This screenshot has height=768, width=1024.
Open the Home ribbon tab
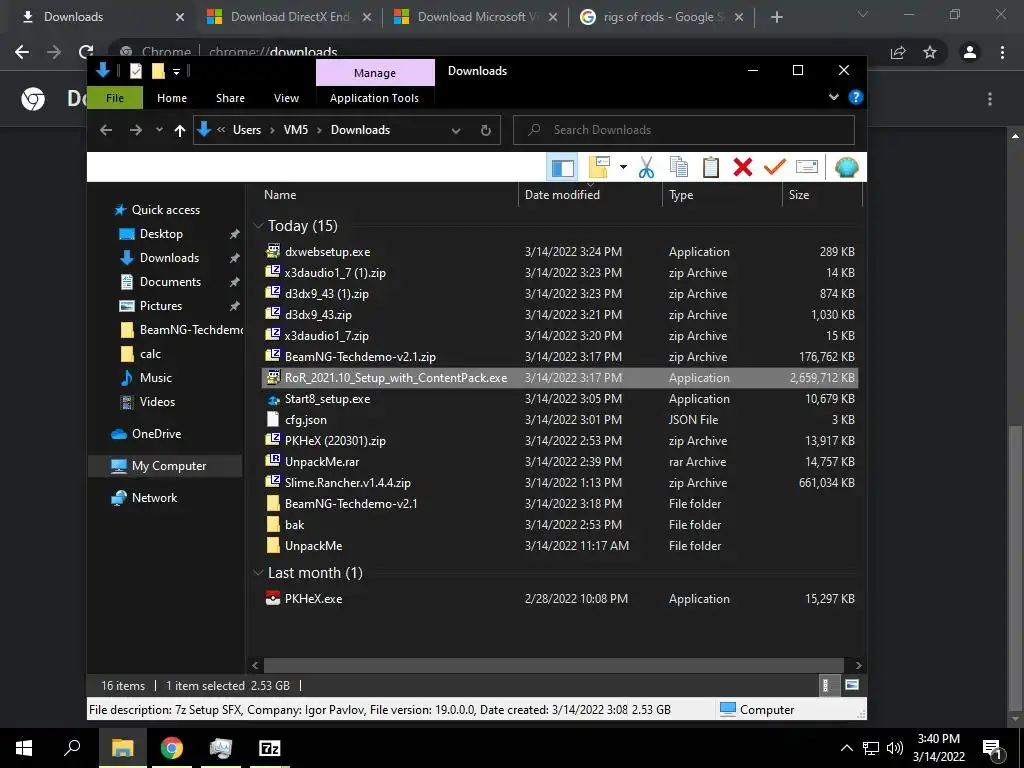(x=172, y=98)
